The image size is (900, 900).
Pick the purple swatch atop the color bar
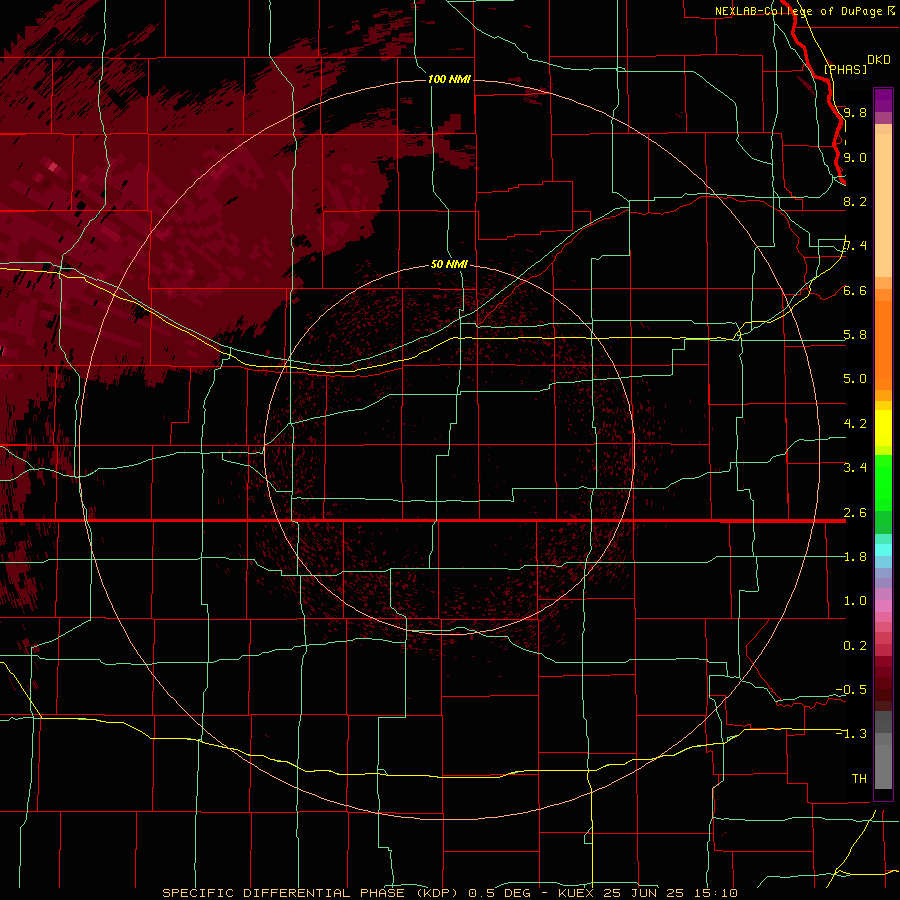[x=883, y=100]
